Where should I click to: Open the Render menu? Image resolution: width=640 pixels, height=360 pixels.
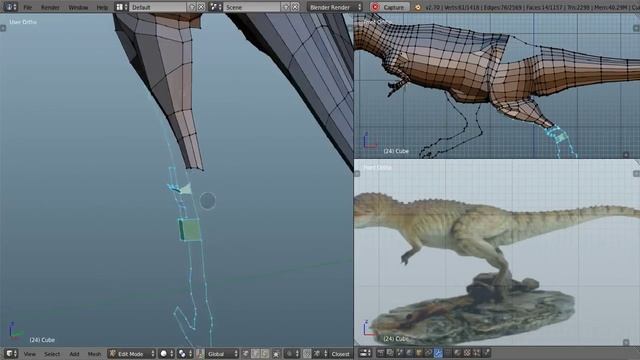click(x=50, y=7)
